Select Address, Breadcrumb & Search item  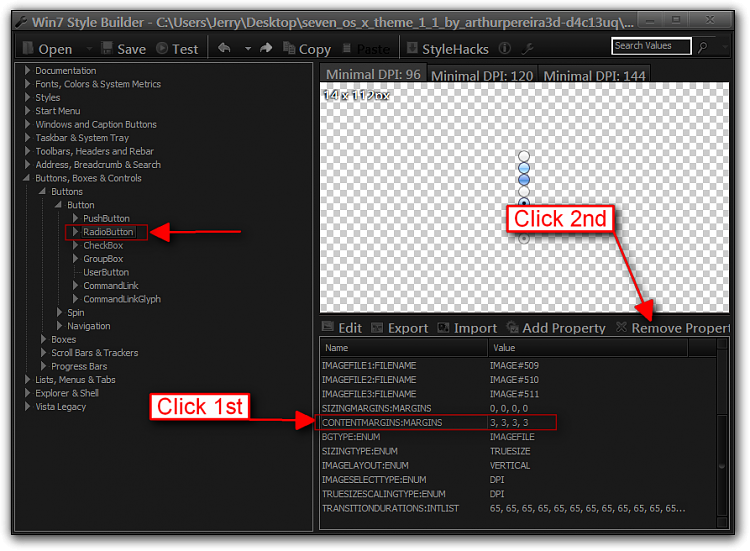click(98, 165)
